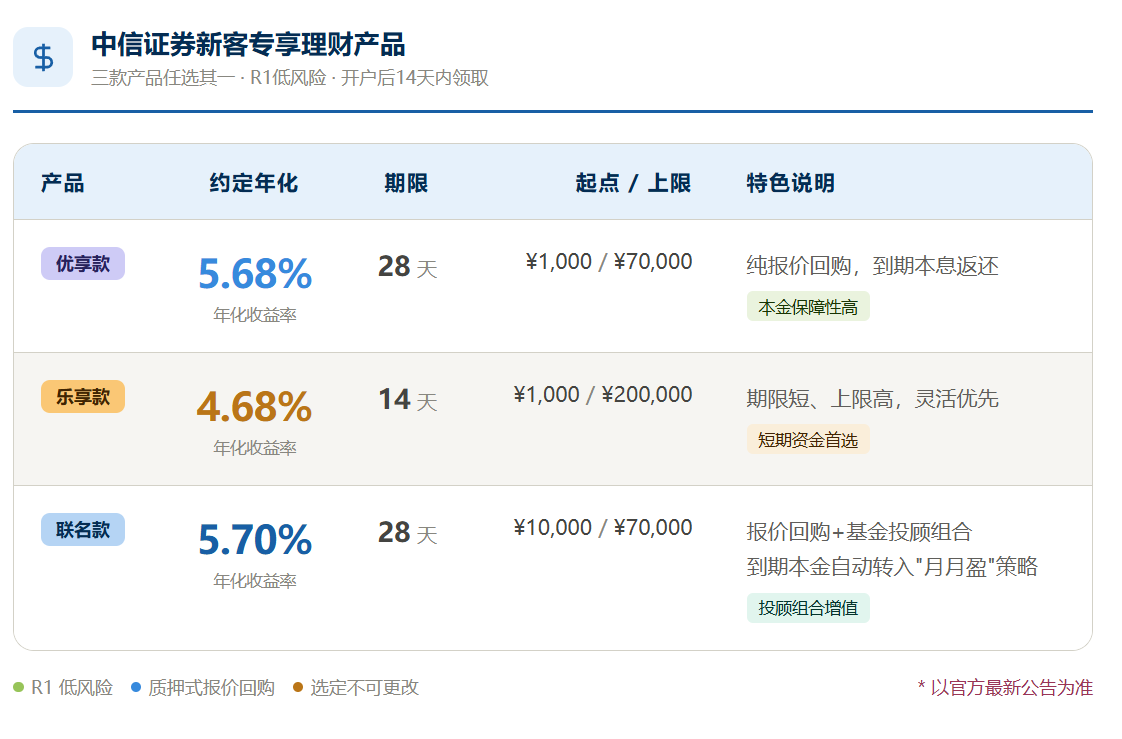Click 年化收益率 label under 5.68%

pos(255,315)
